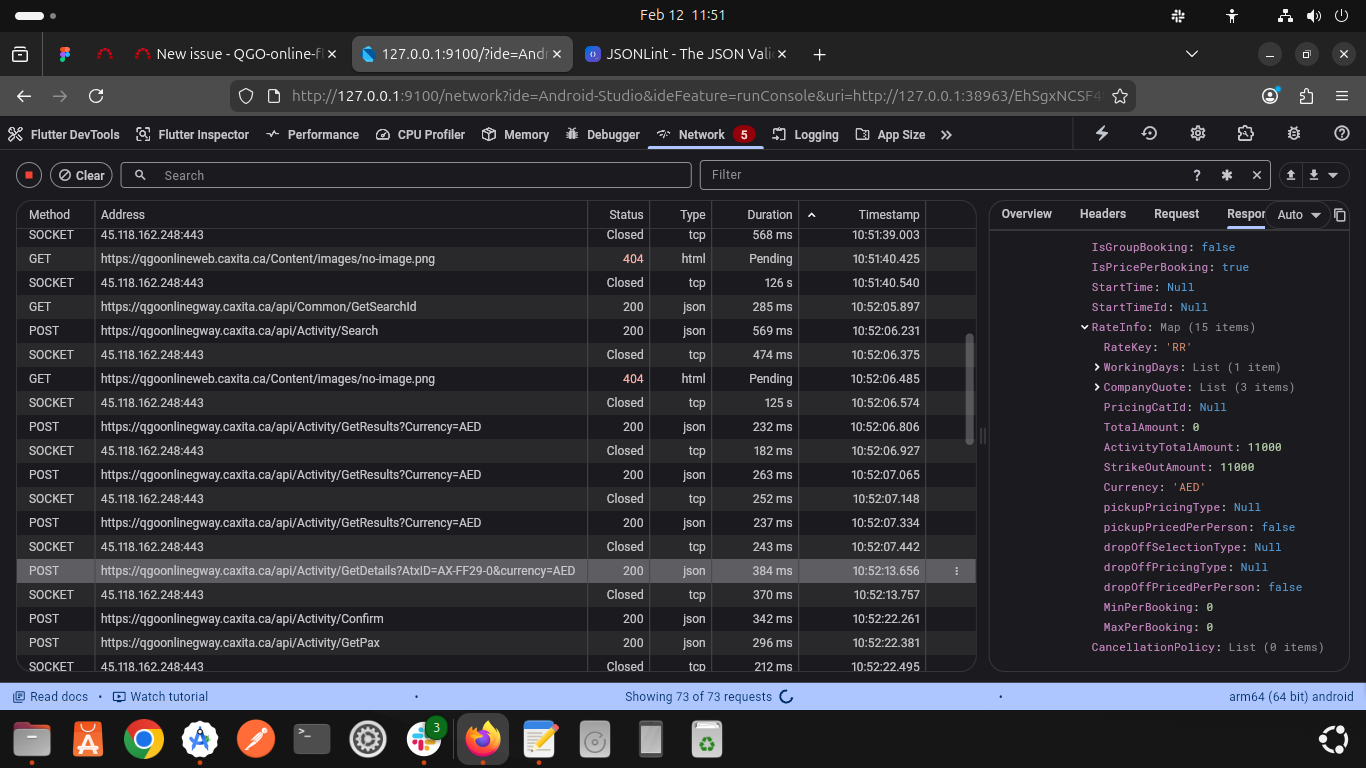Click the hot restart icon

pos(1150,134)
